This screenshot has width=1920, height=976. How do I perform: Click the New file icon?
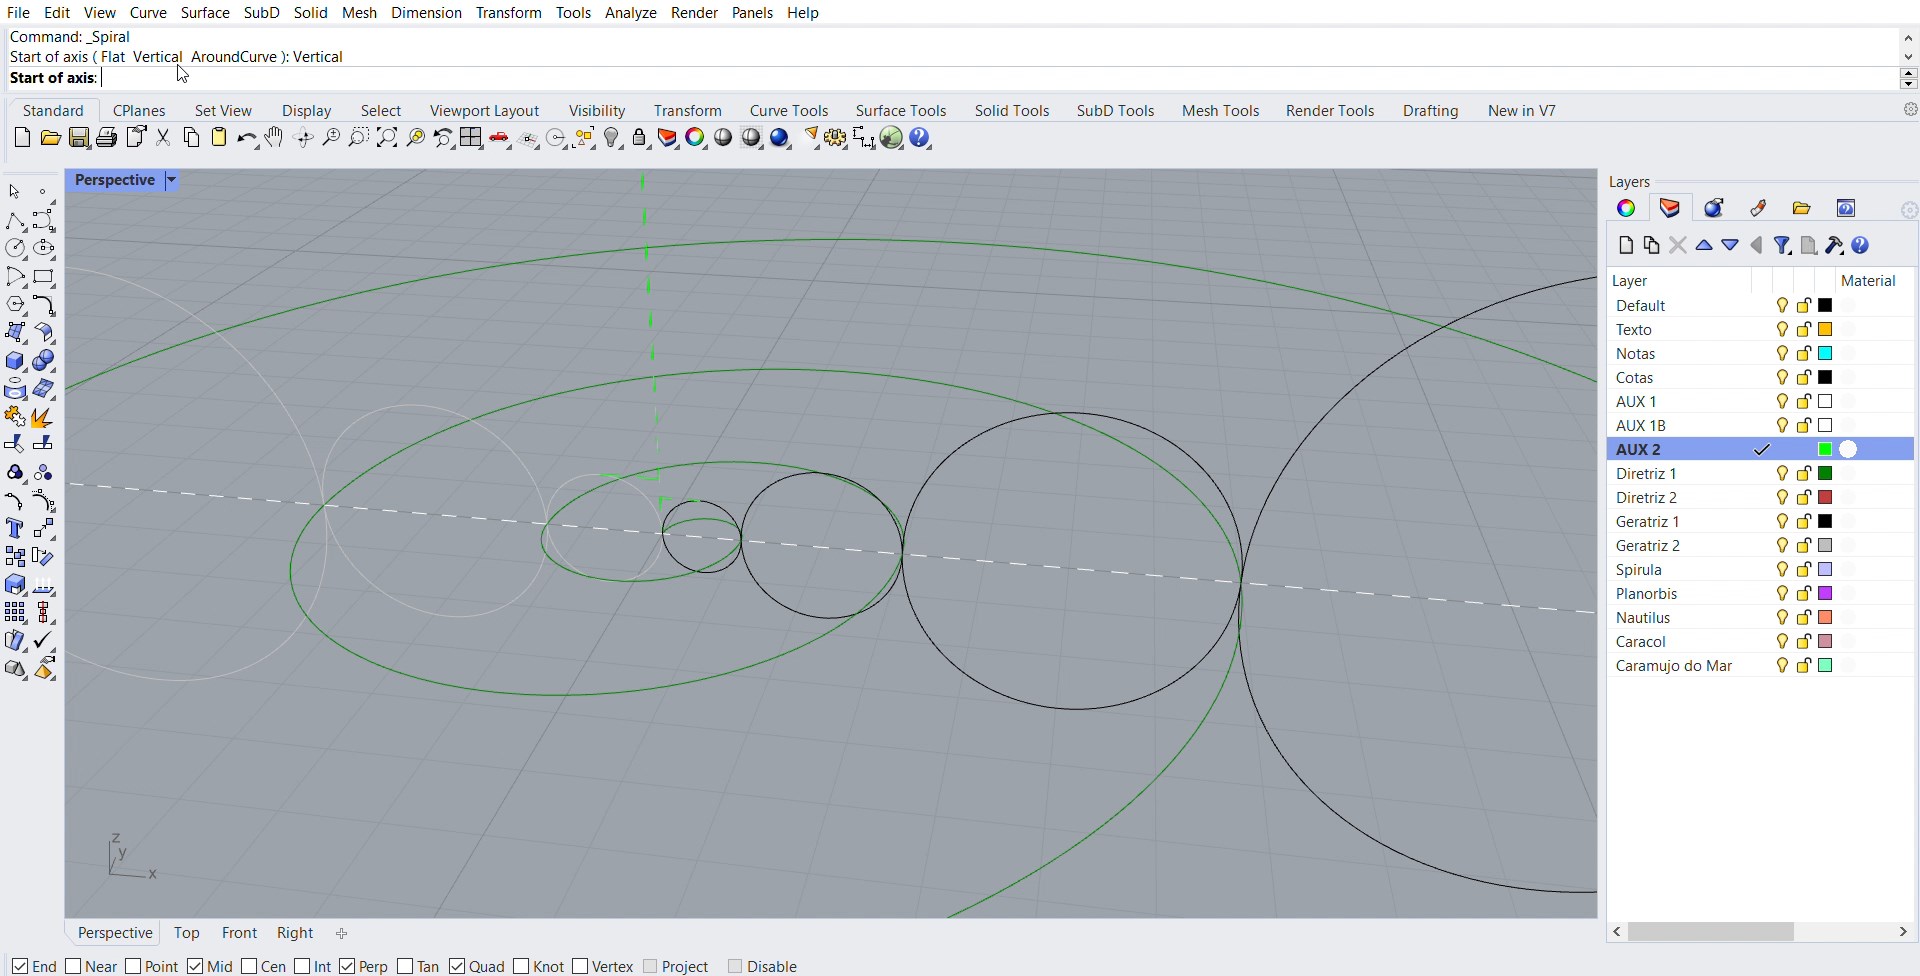point(22,138)
